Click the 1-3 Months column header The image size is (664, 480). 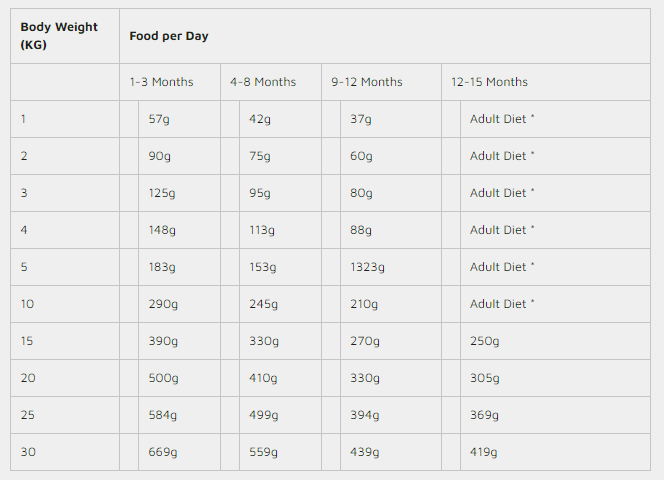(x=161, y=82)
